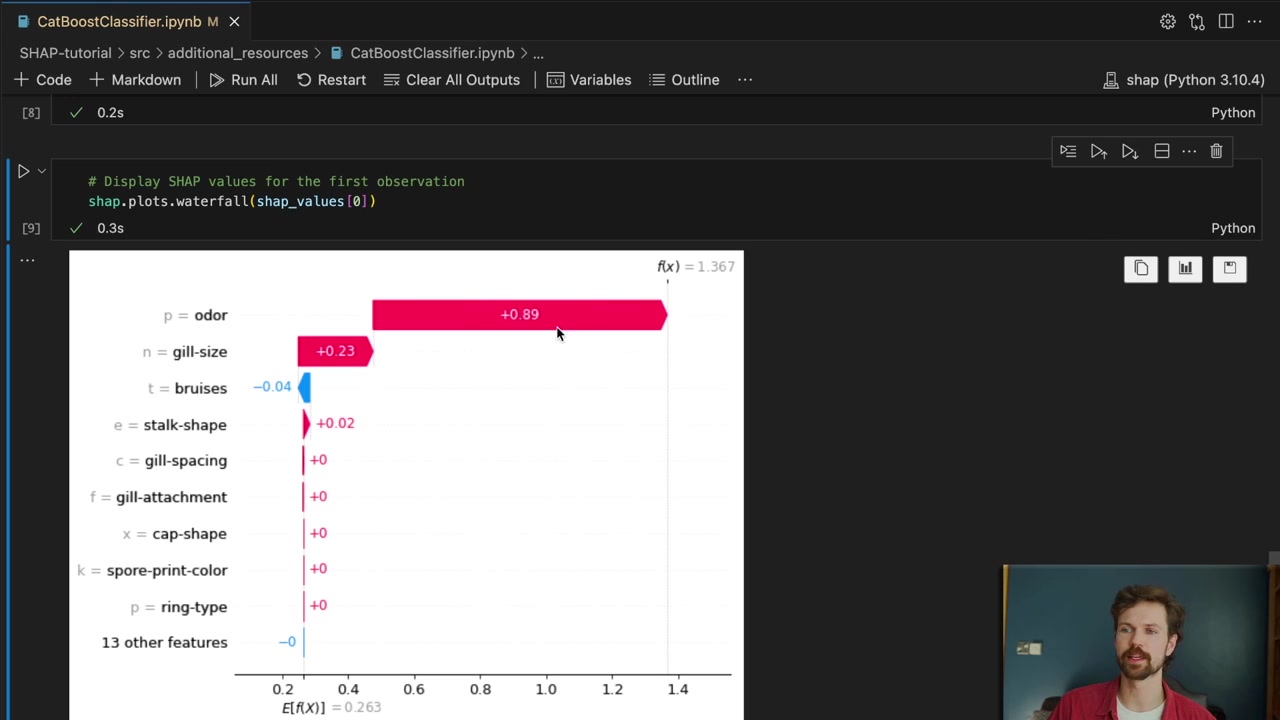Save the plot output image
The width and height of the screenshot is (1280, 720).
point(1229,268)
